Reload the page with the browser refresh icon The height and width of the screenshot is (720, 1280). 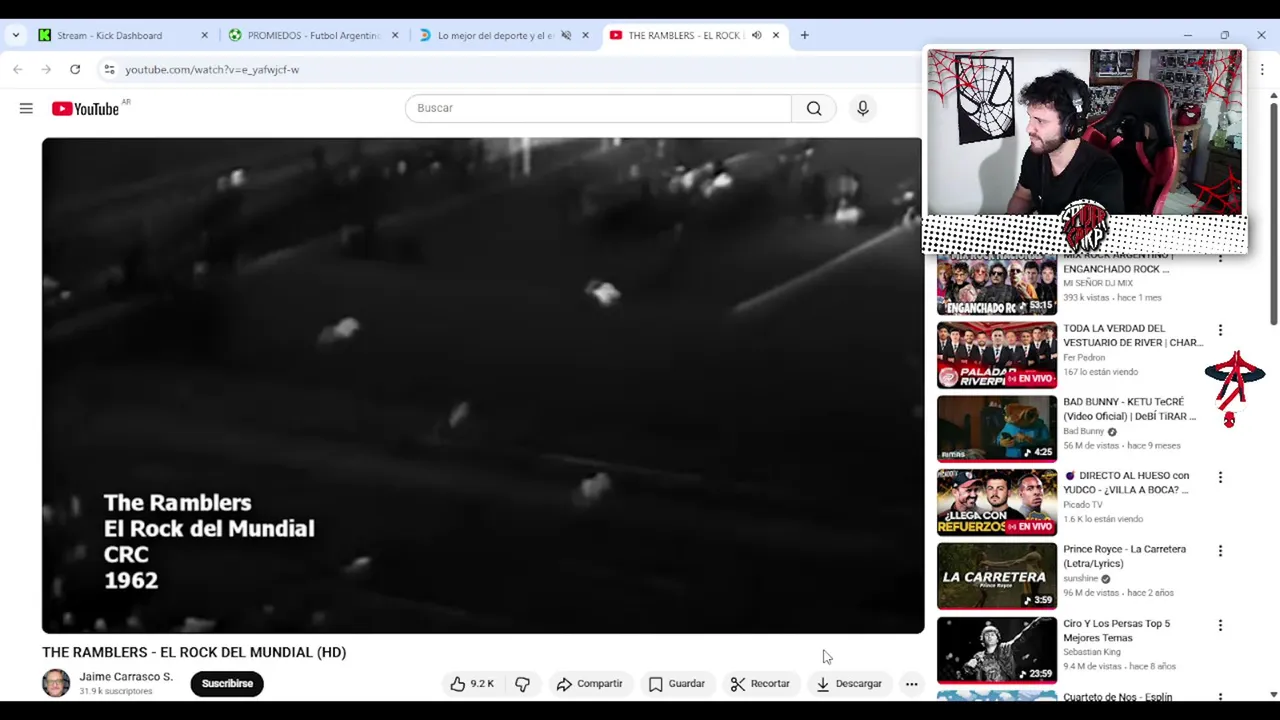click(75, 69)
